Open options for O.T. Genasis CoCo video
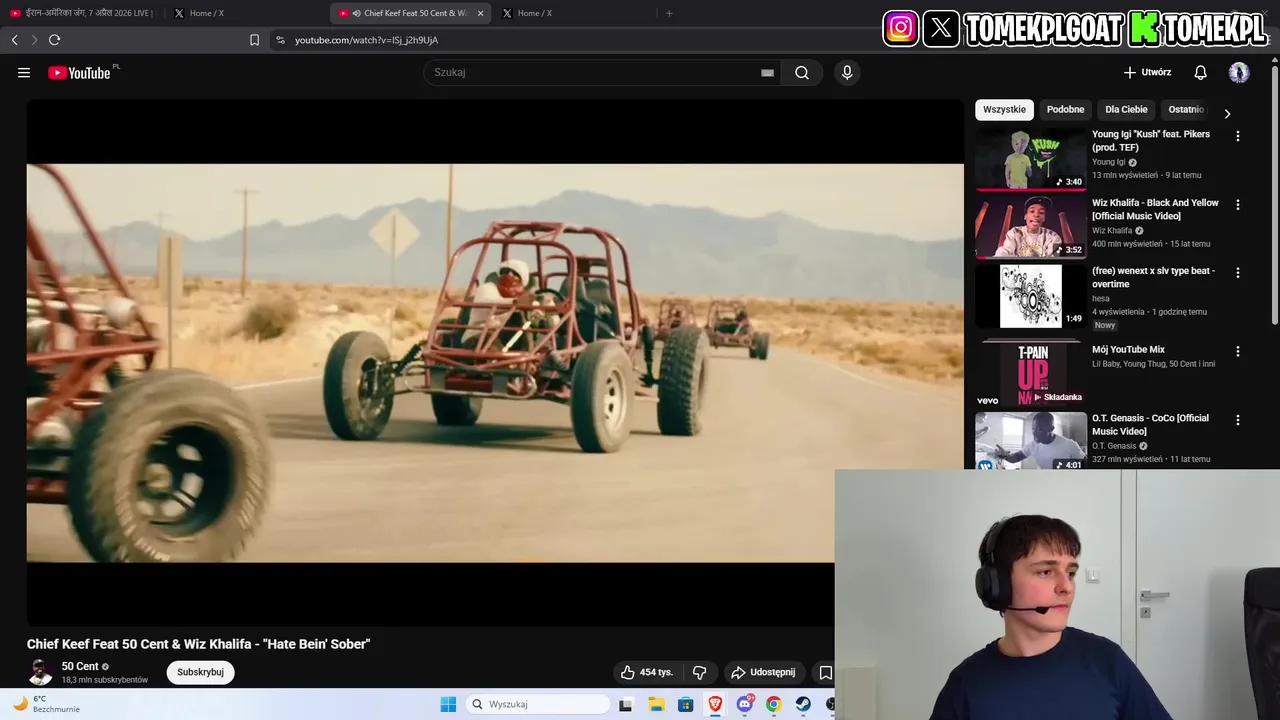This screenshot has width=1280, height=720. (x=1237, y=420)
